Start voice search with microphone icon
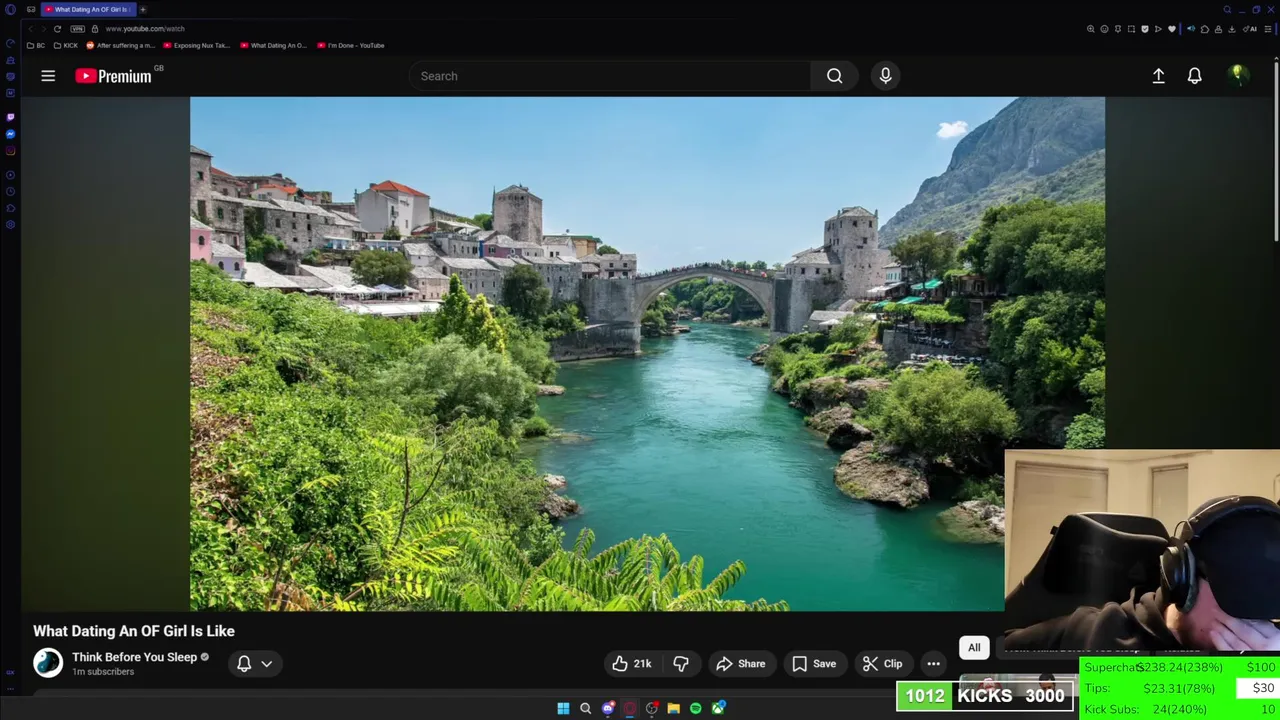1280x720 pixels. click(885, 76)
